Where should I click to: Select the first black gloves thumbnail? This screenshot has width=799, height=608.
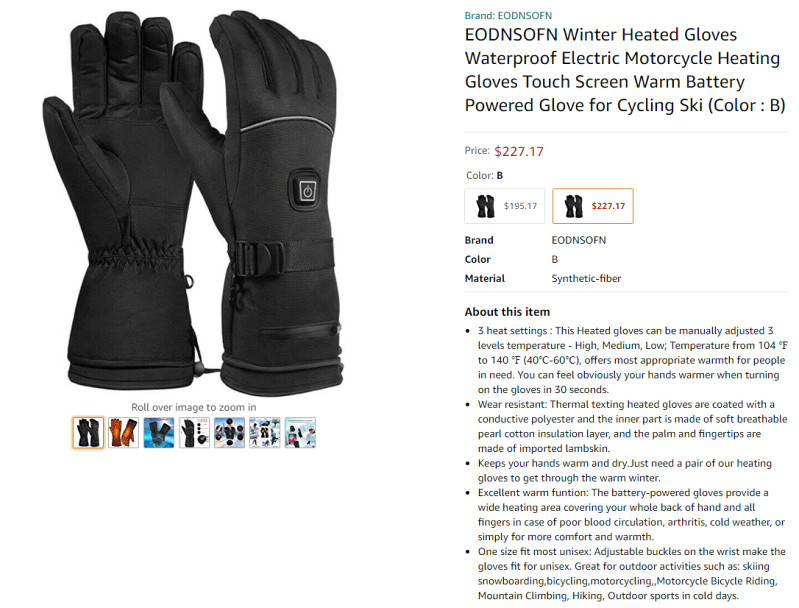(x=88, y=433)
